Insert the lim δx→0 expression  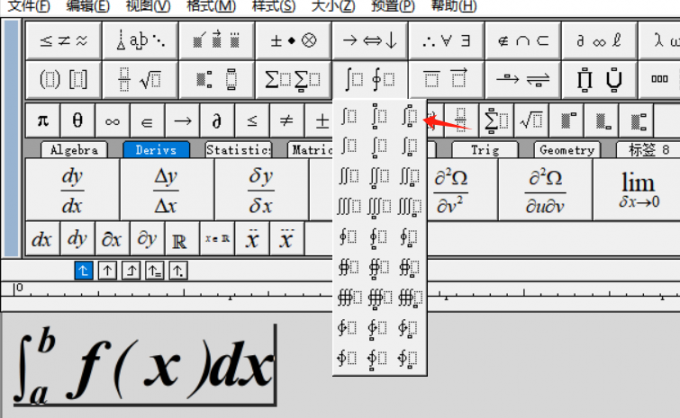click(637, 189)
